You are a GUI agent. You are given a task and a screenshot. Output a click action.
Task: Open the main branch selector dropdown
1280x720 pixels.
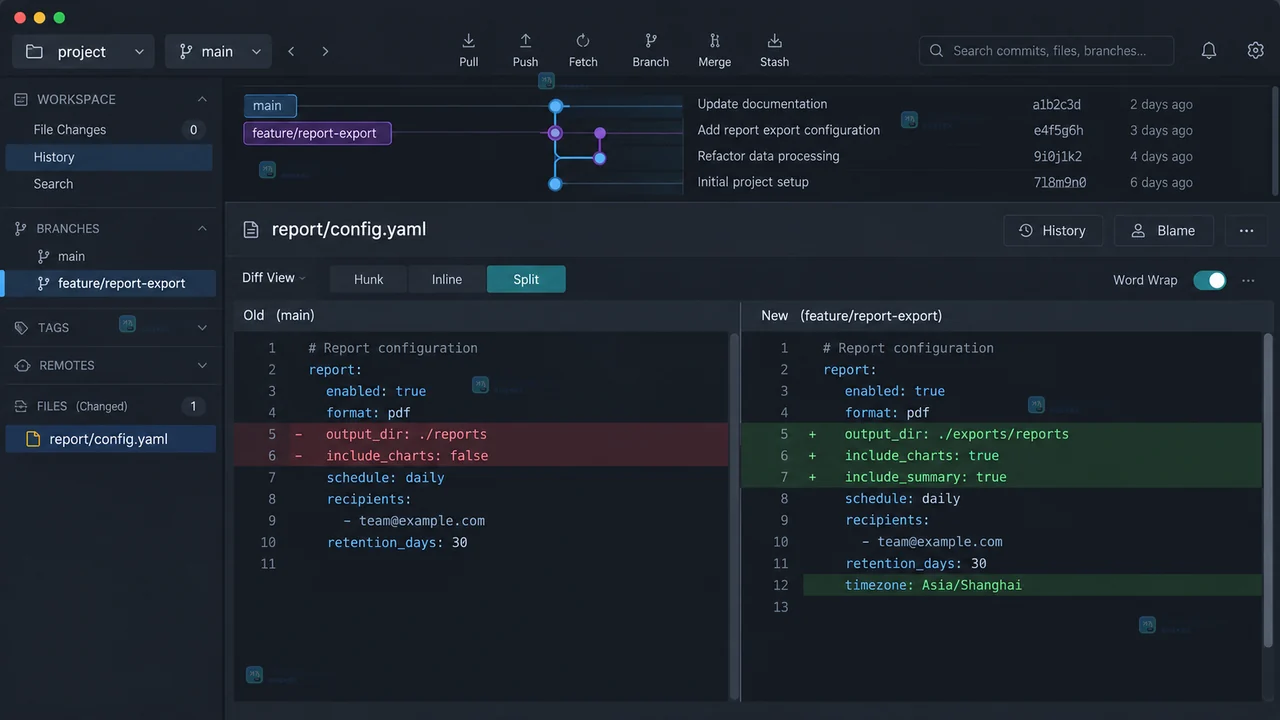point(218,51)
